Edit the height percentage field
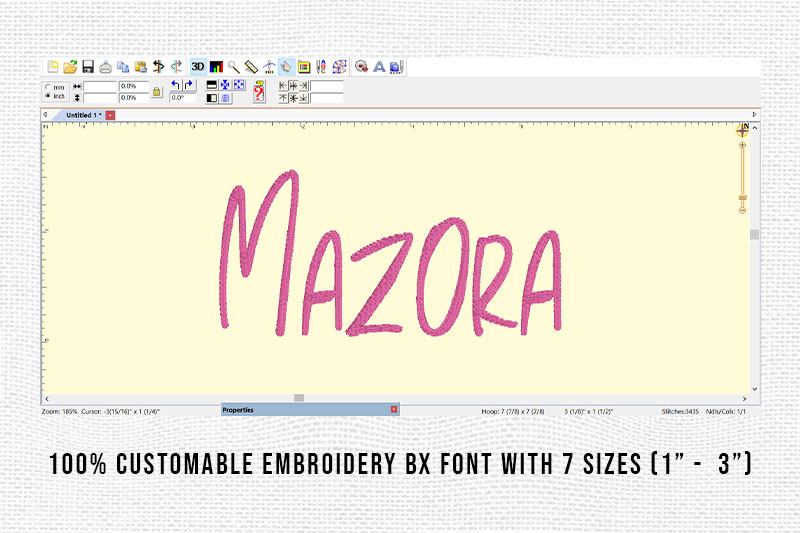 (134, 97)
